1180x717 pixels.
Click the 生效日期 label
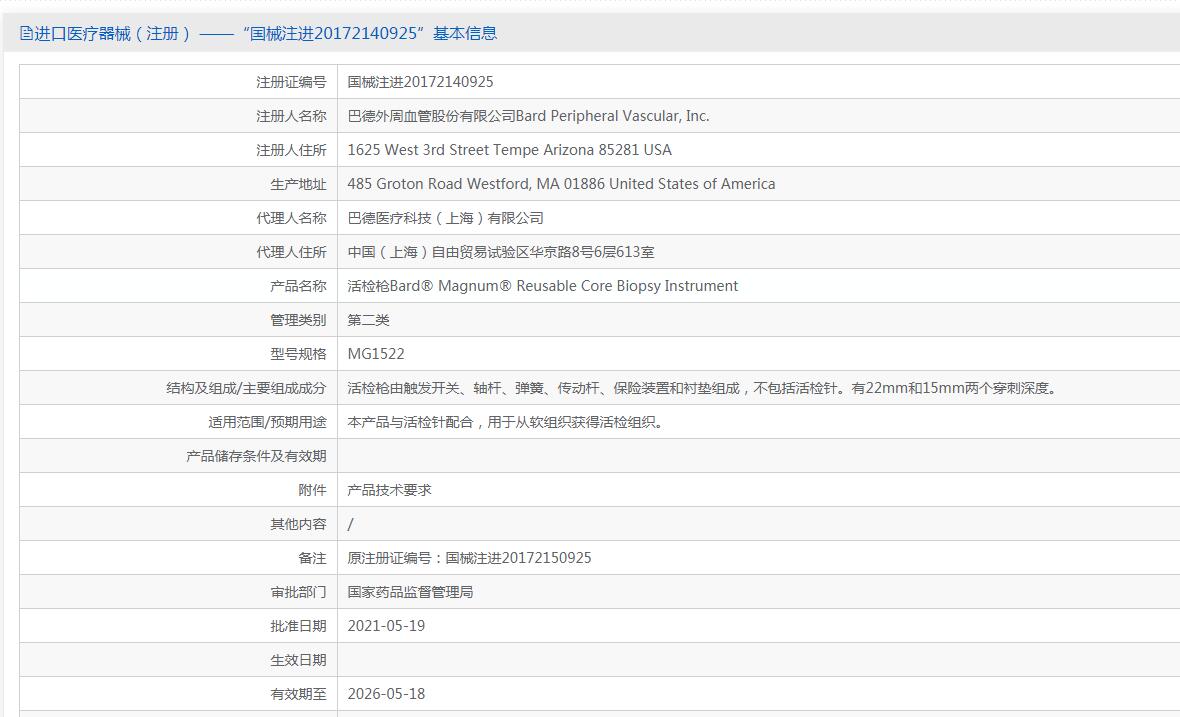(298, 660)
